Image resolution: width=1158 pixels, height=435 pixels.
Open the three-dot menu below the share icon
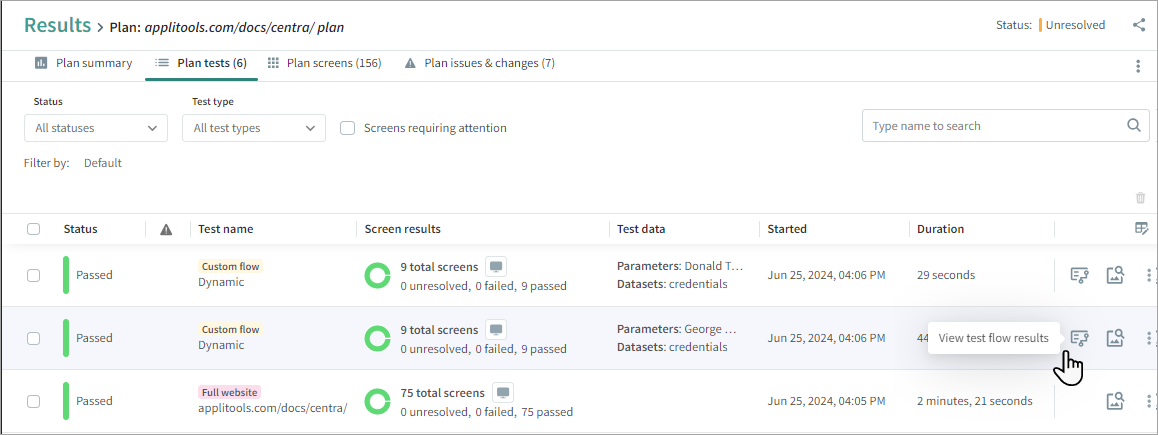1137,66
